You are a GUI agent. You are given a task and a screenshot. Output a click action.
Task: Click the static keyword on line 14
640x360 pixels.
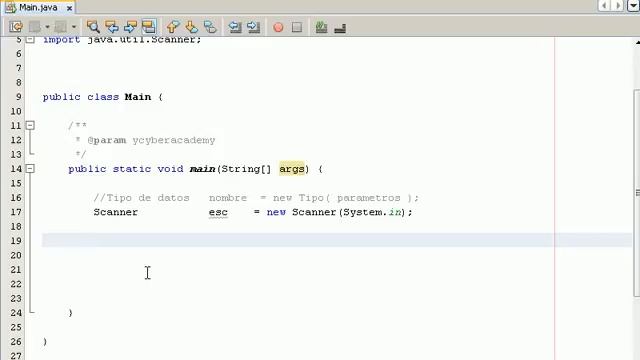(x=132, y=169)
